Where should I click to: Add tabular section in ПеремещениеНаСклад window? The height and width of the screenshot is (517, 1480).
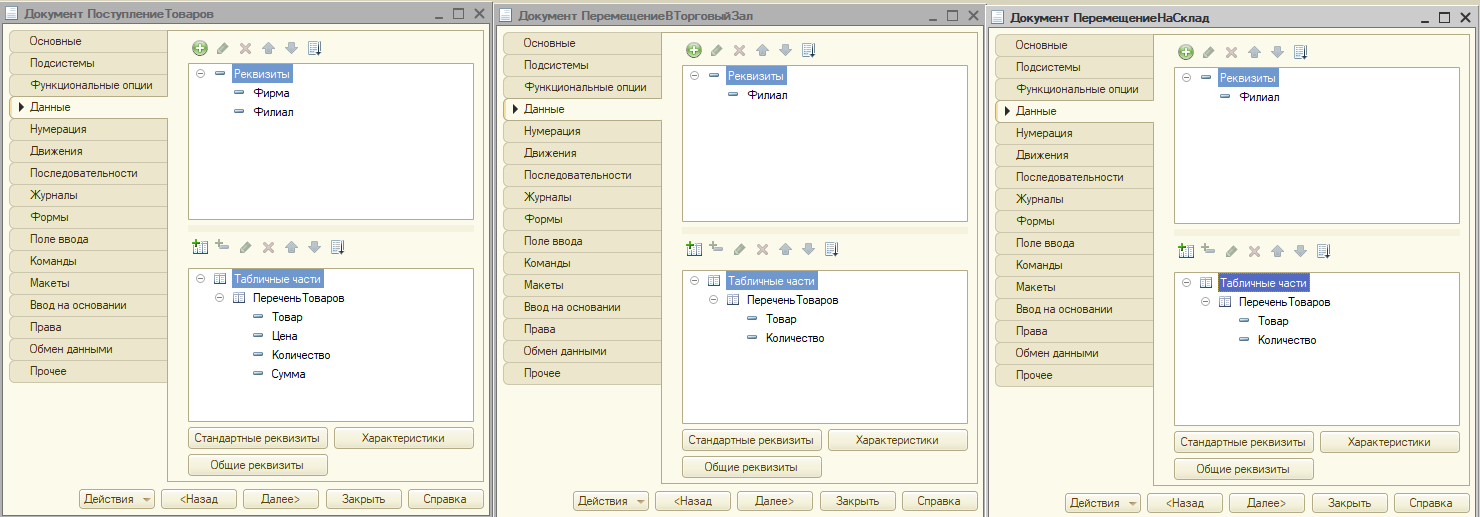(1185, 250)
